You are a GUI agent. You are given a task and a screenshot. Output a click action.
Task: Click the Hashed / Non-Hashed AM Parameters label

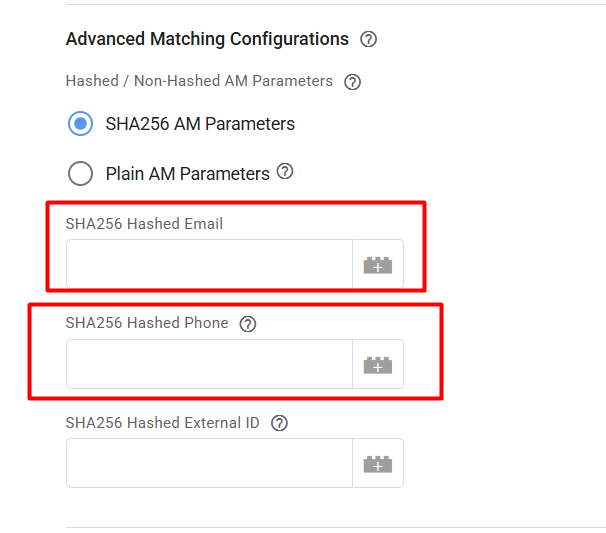pyautogui.click(x=199, y=81)
